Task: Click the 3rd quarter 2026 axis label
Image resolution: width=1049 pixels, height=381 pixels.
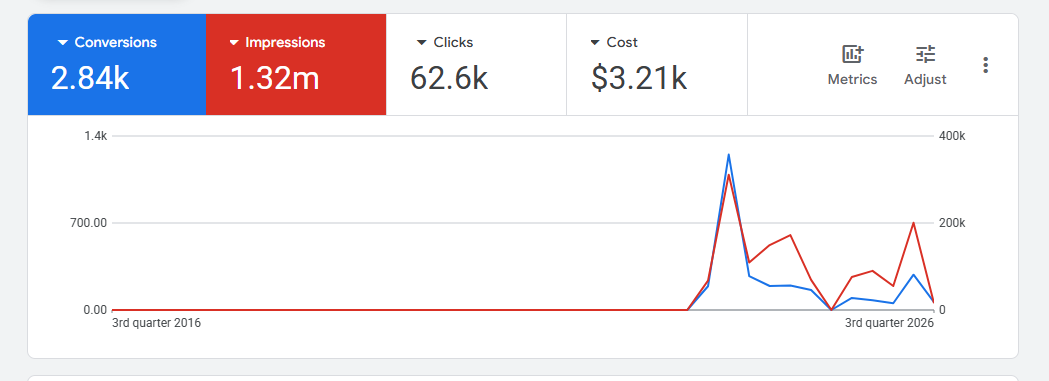Action: click(x=889, y=324)
